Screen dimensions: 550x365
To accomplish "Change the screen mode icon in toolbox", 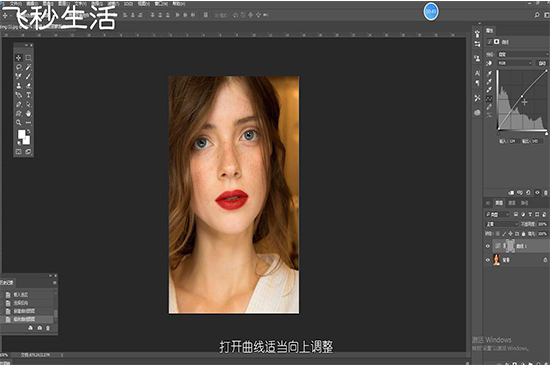I will (28, 151).
